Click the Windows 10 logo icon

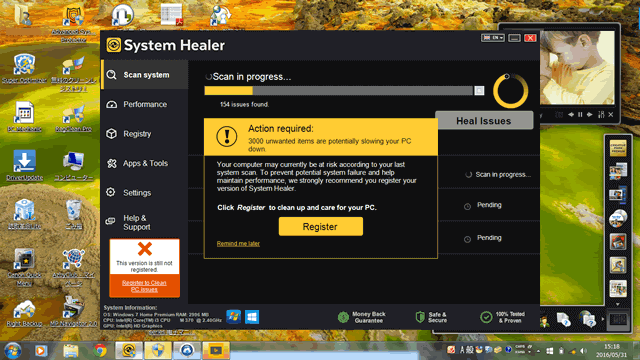252,317
